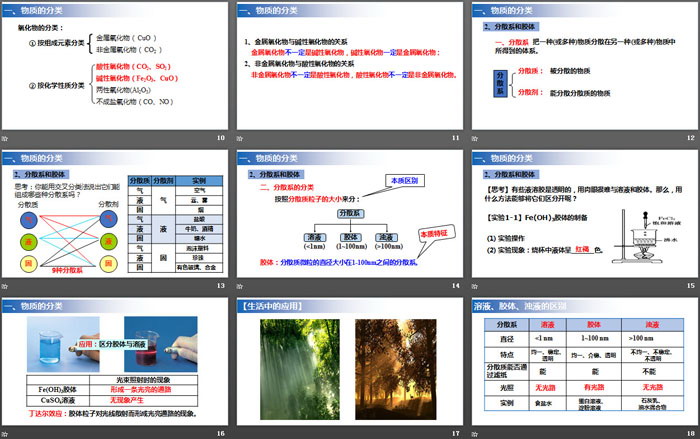The image size is (700, 439).
Task: Click the animation icon below slide 16
Action: pyautogui.click(x=6, y=432)
